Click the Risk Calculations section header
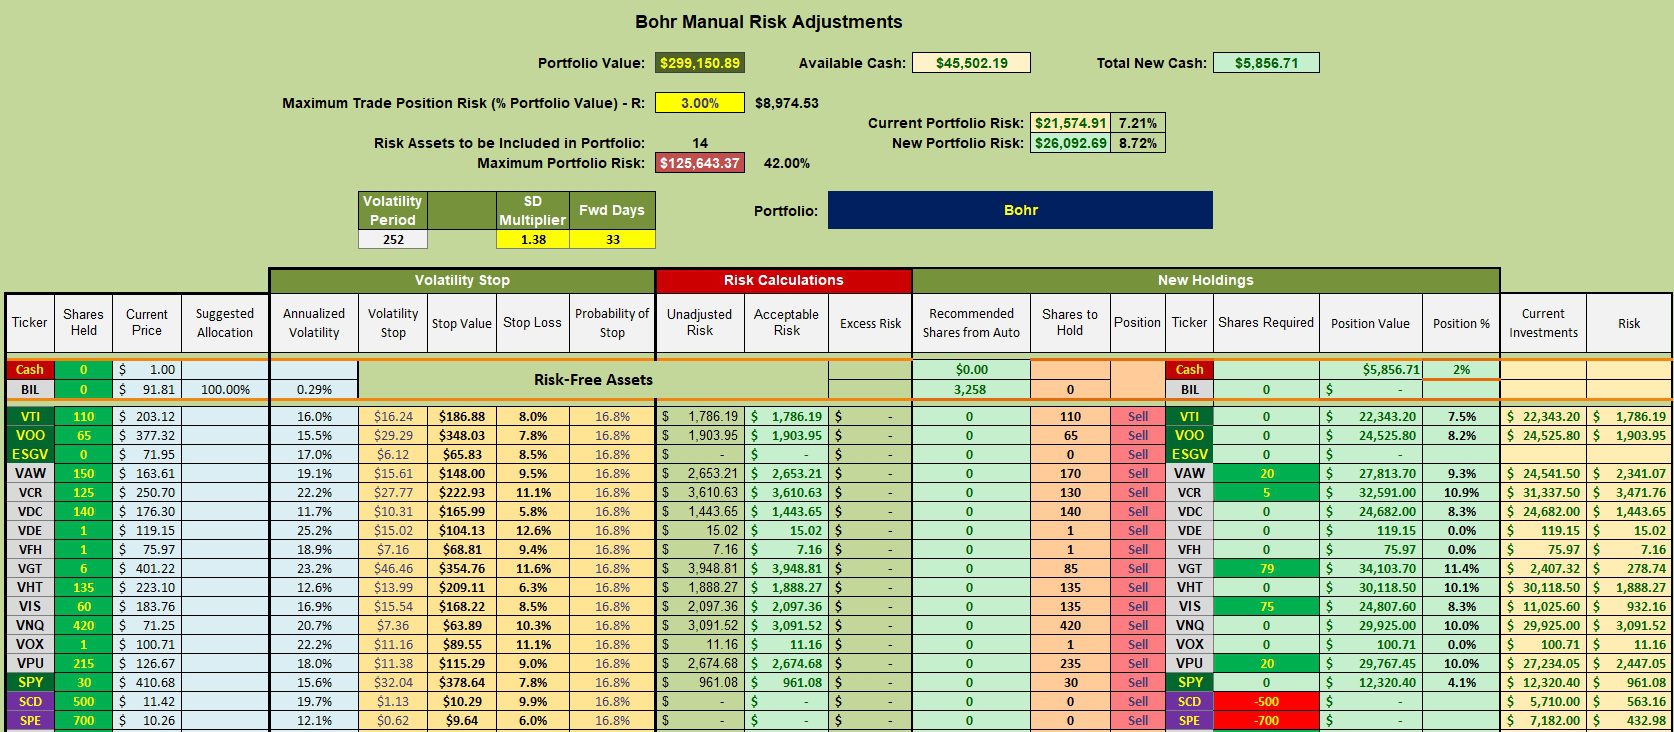 [x=783, y=280]
